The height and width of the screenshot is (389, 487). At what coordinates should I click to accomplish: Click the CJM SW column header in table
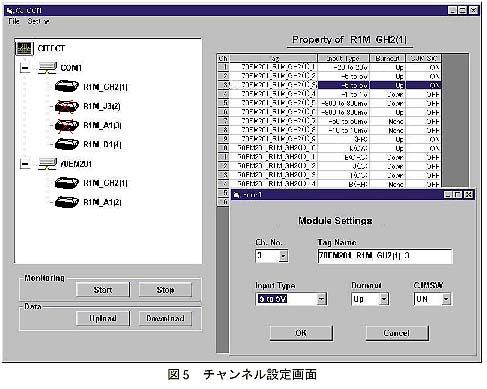pos(424,58)
